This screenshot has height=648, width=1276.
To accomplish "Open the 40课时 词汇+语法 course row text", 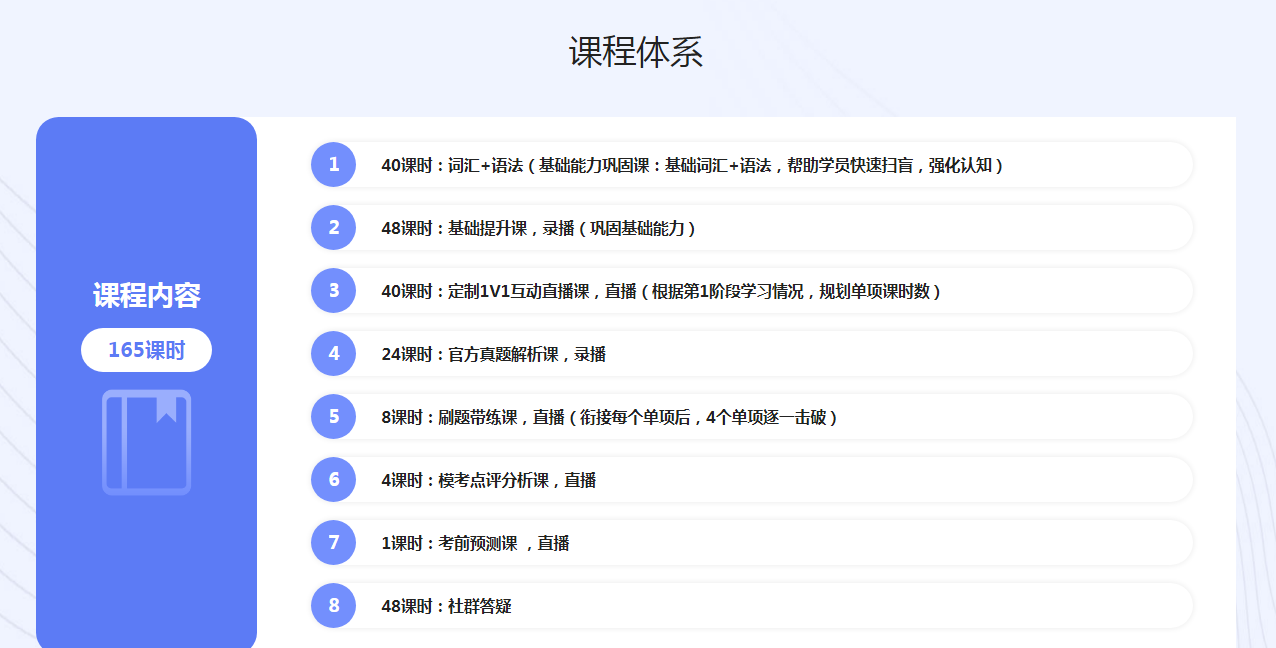I will 691,166.
